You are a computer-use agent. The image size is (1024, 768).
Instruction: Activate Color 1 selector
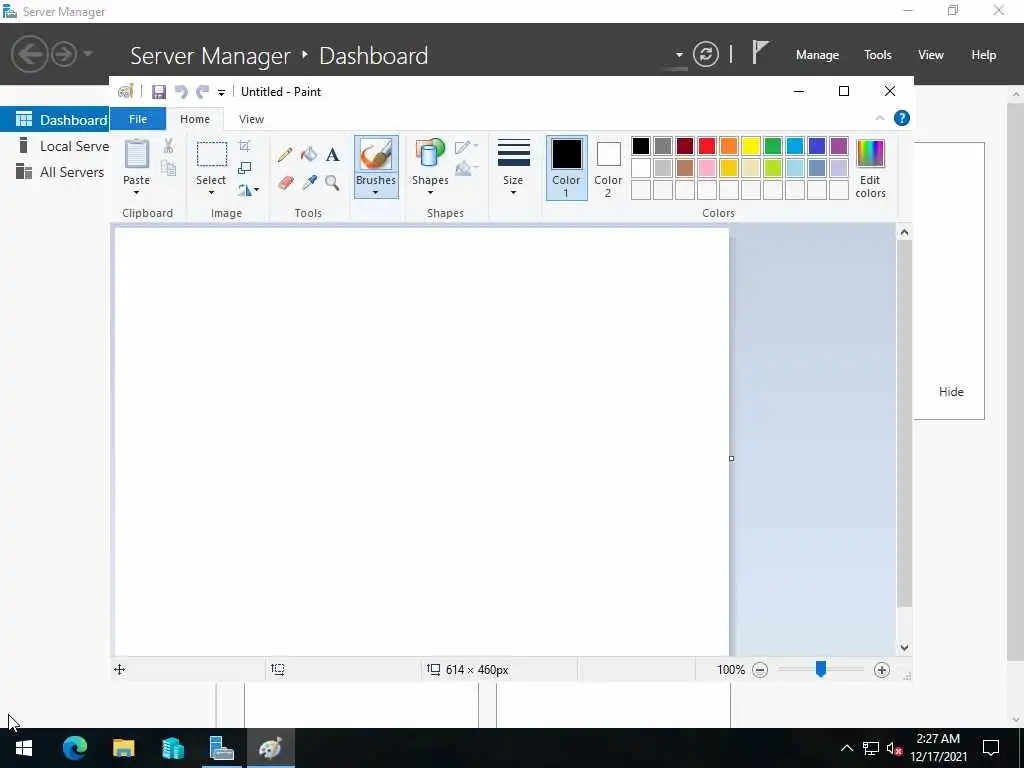tap(566, 168)
